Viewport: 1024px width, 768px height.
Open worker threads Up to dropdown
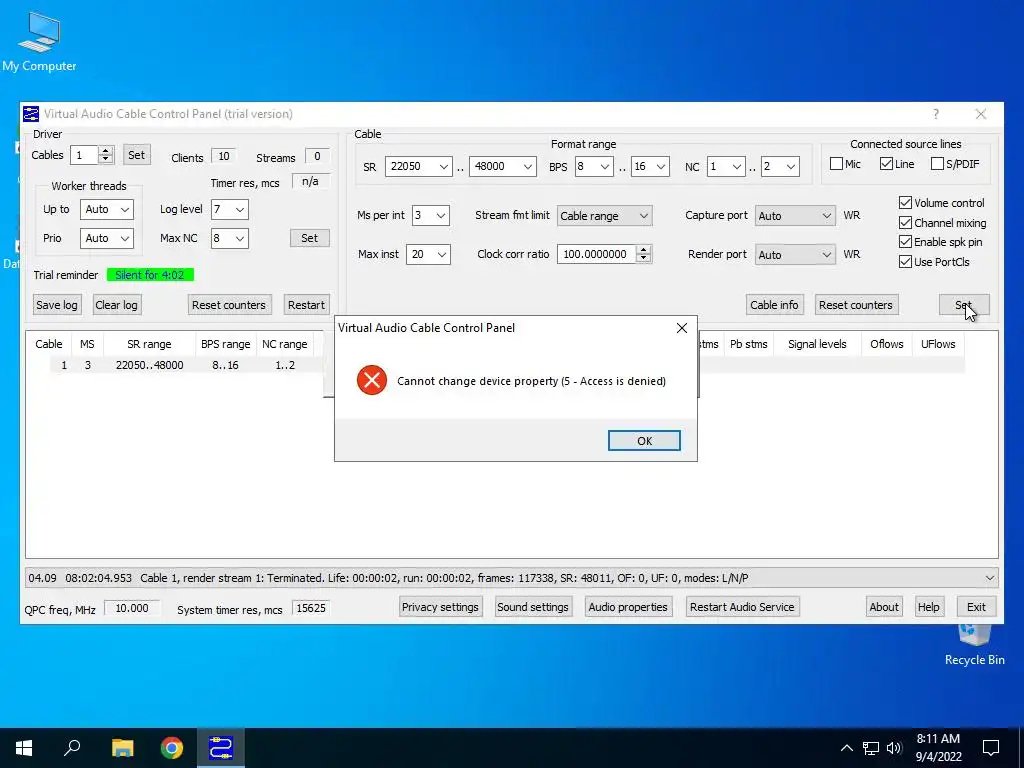(106, 209)
